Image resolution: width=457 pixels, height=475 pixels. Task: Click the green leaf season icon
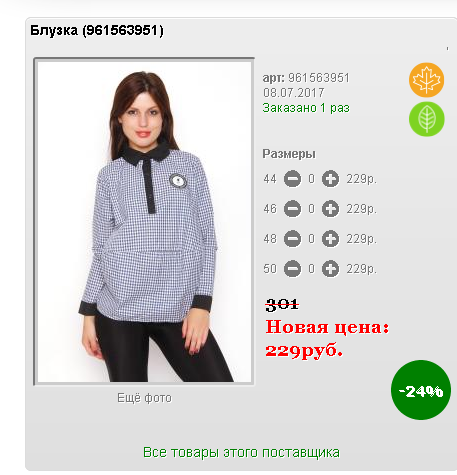[x=426, y=119]
